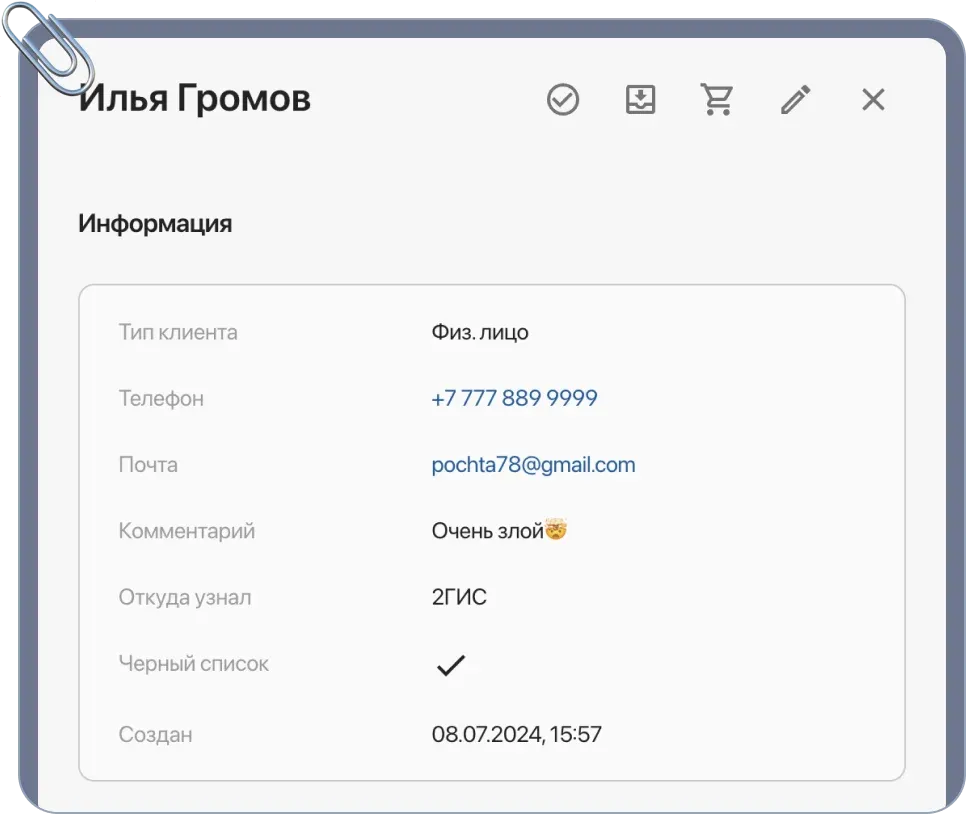966x814 pixels.
Task: Select the Физ. лицо client type value
Action: (x=480, y=331)
